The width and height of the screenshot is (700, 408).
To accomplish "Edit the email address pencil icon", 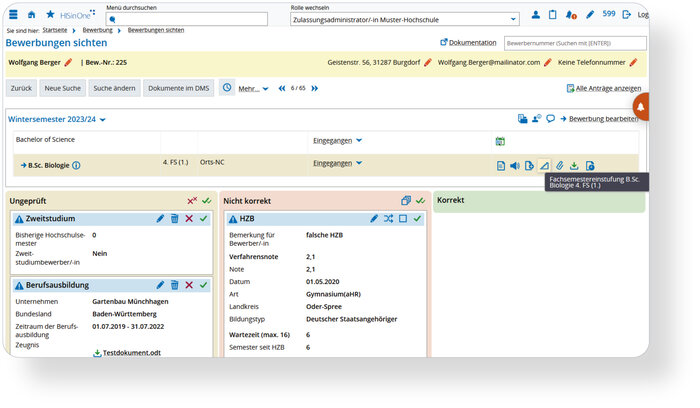I will pyautogui.click(x=548, y=62).
